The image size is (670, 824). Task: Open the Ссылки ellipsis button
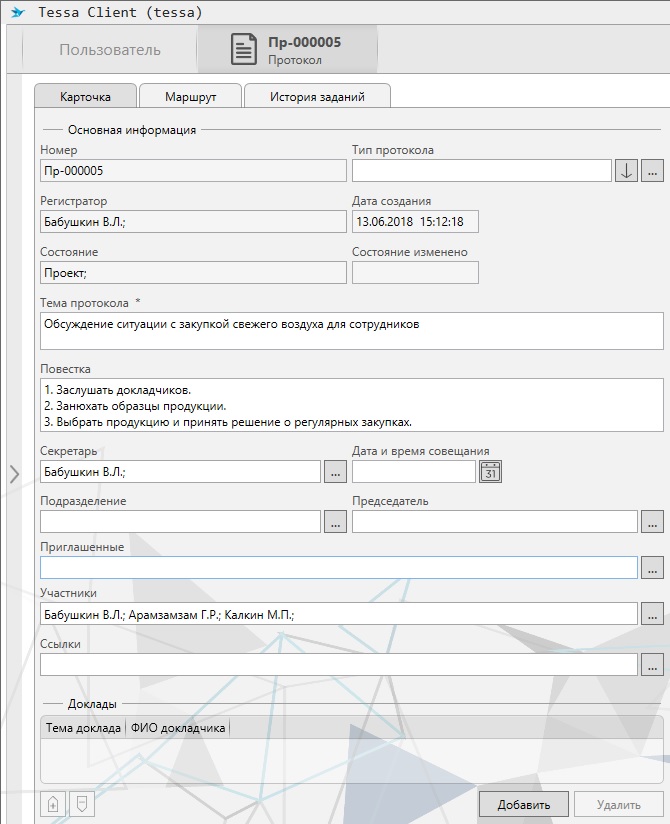point(652,664)
